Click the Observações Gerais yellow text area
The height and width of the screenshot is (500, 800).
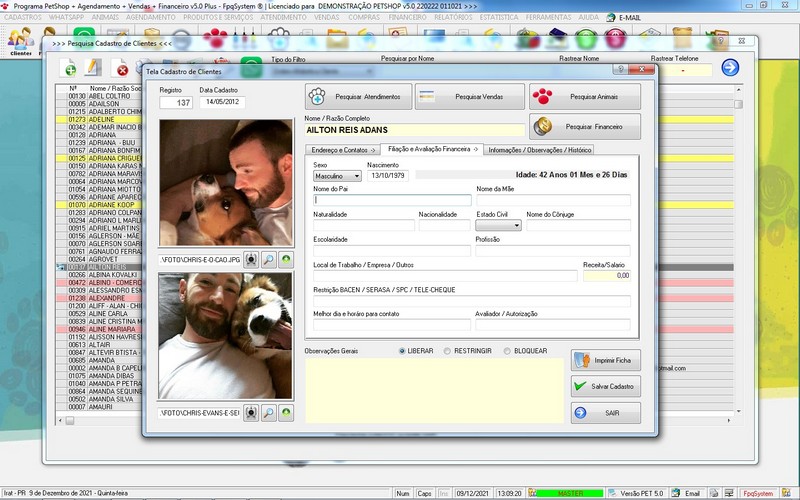click(x=434, y=390)
